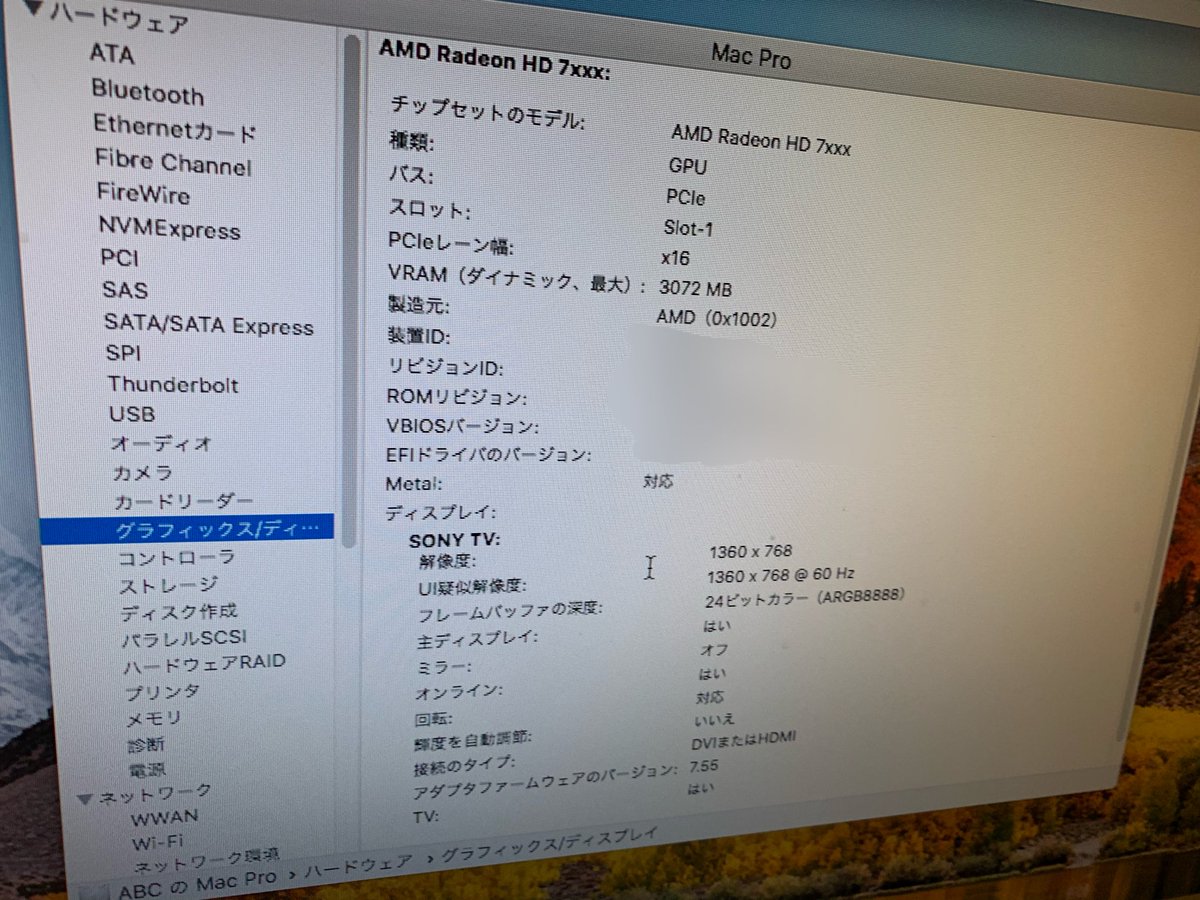
Task: Click the sidebar vertical scrollbar
Action: 350,290
